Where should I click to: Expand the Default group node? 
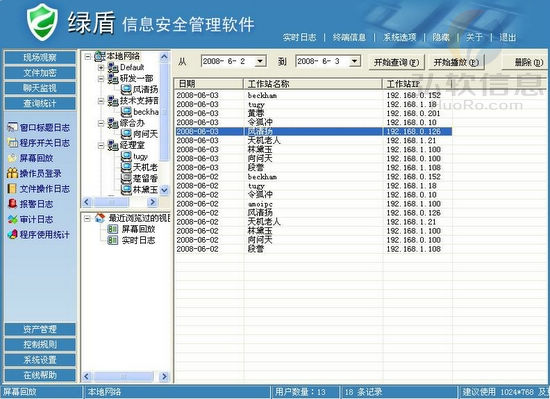click(101, 67)
